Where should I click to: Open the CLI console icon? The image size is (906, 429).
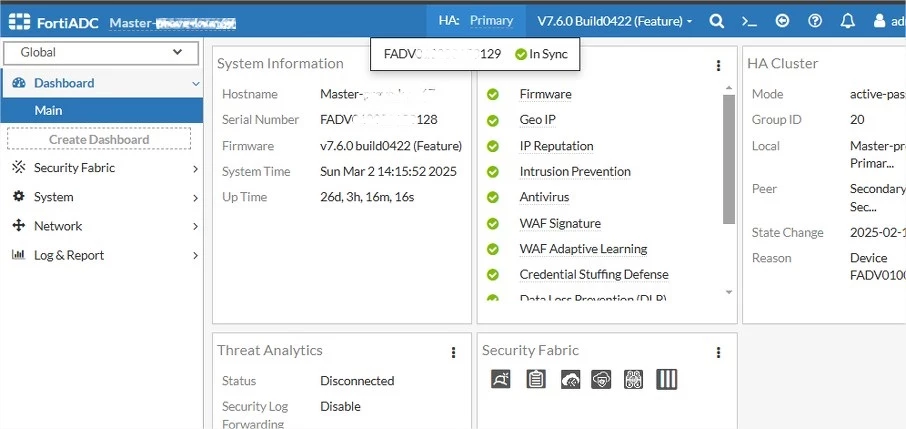tap(749, 21)
